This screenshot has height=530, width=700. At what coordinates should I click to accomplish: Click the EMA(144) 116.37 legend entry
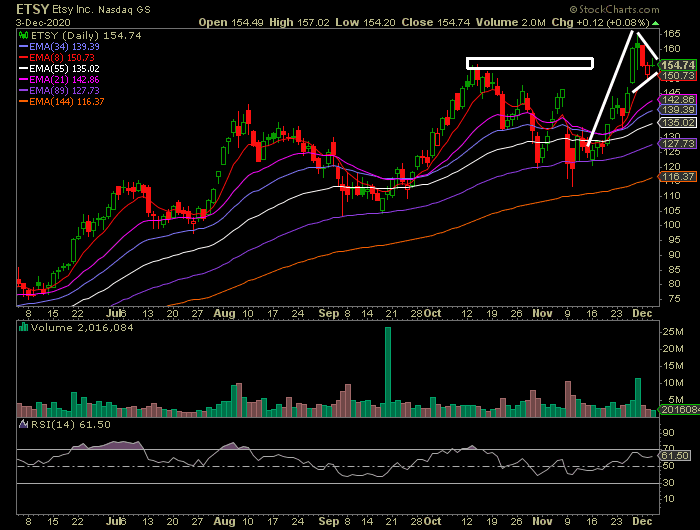62,102
